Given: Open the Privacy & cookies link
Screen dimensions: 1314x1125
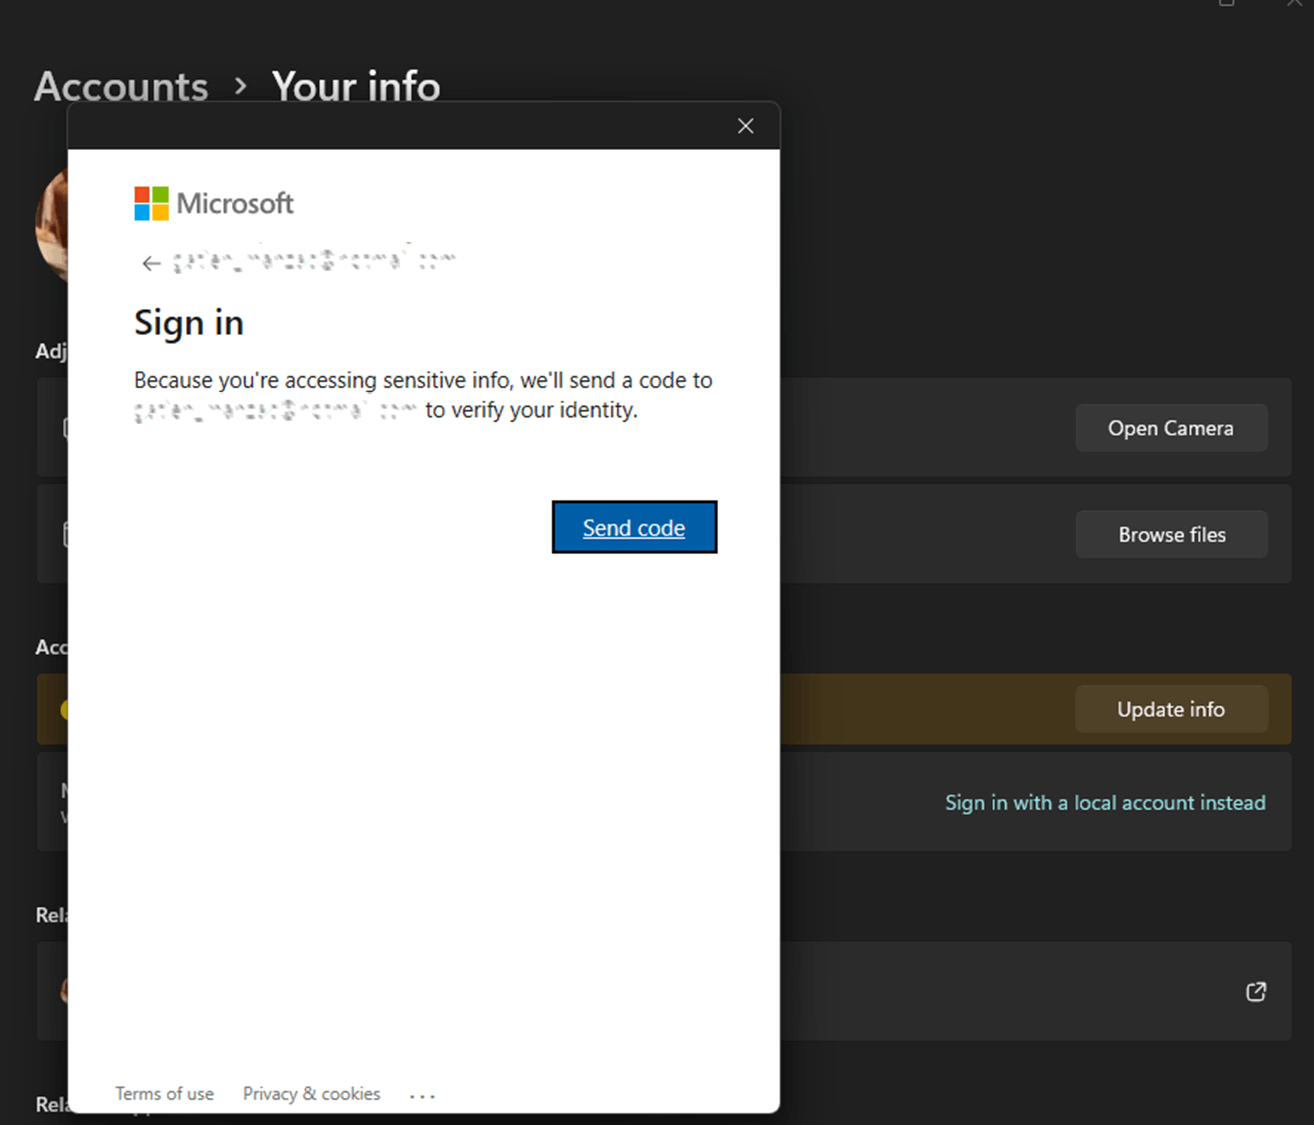Looking at the screenshot, I should tap(311, 1093).
